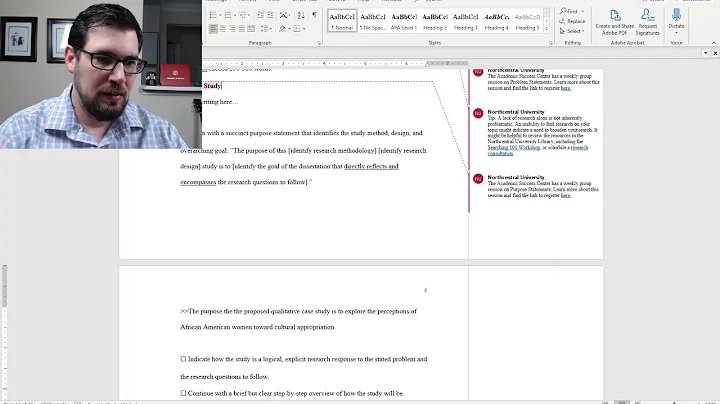Click Create and Share Adobe PDF
This screenshot has height=404, width=720.
(x=614, y=22)
